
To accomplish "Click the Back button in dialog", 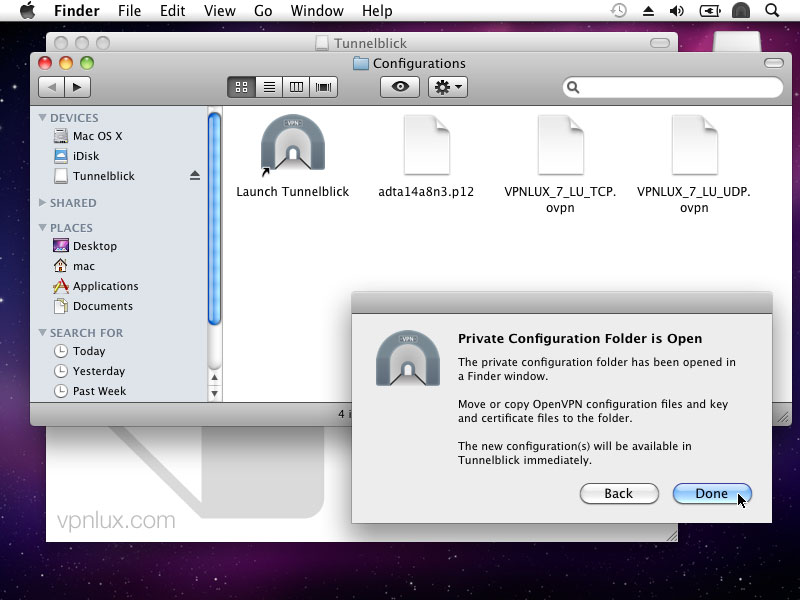I will click(x=619, y=493).
